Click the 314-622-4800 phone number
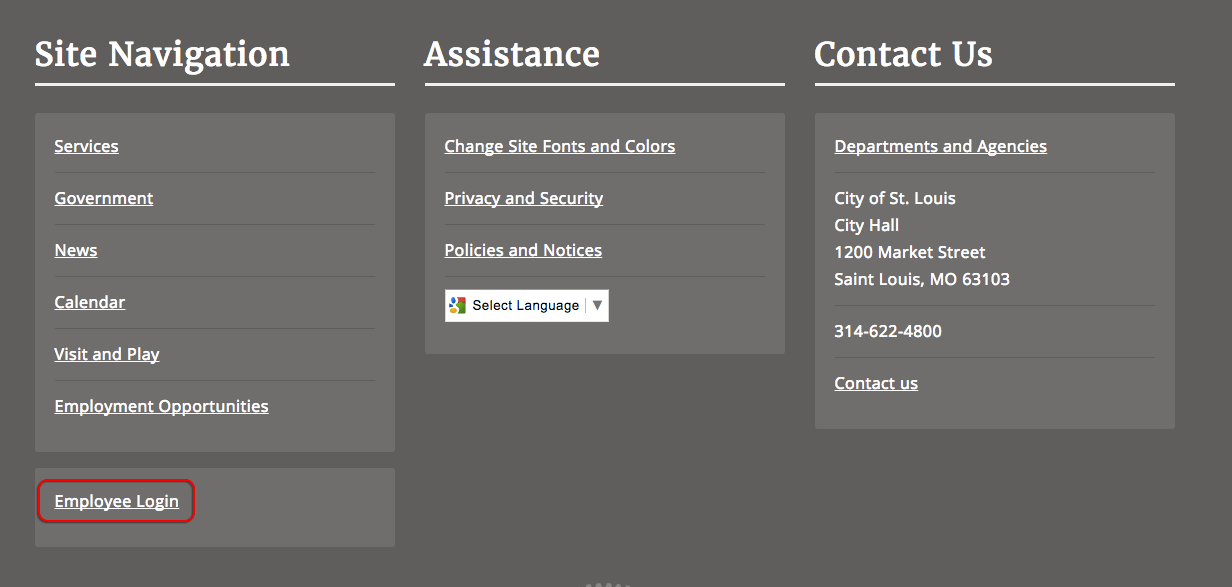Screen dimensions: 1232x587 888,331
